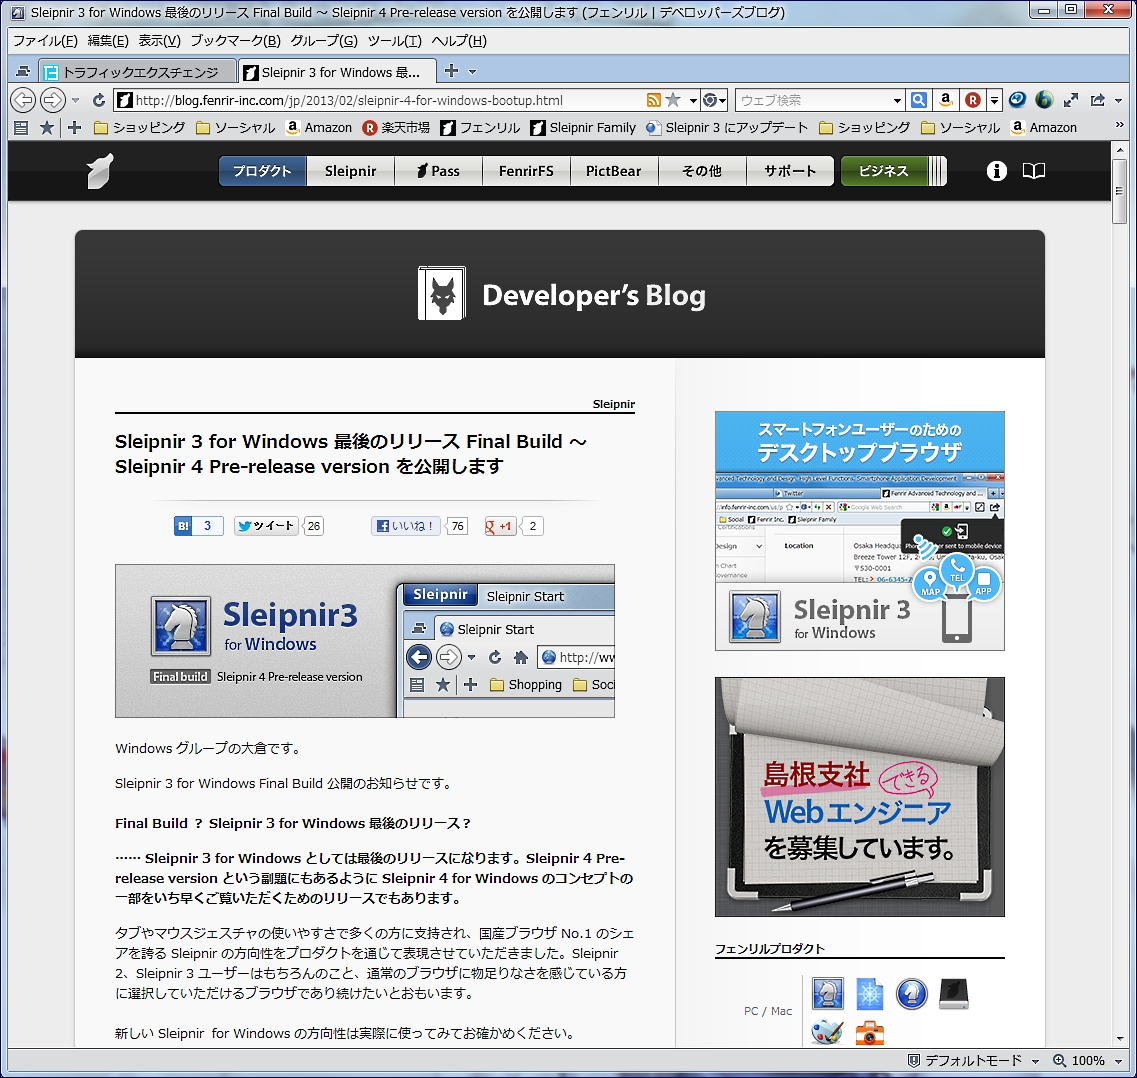Toggle full screen with the diagonal arrows icon

pos(1071,100)
